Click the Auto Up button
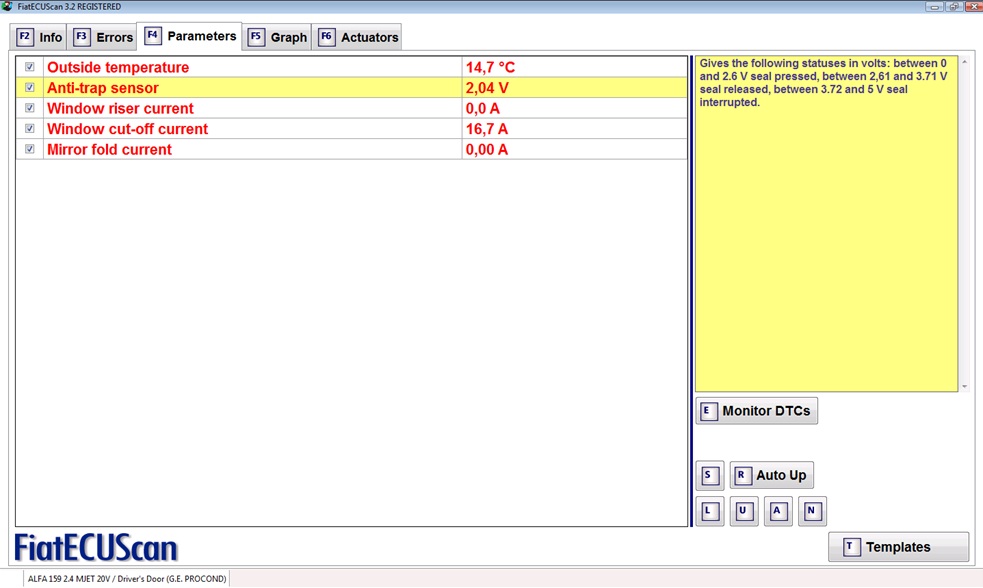The width and height of the screenshot is (983, 588). pyautogui.click(x=771, y=475)
